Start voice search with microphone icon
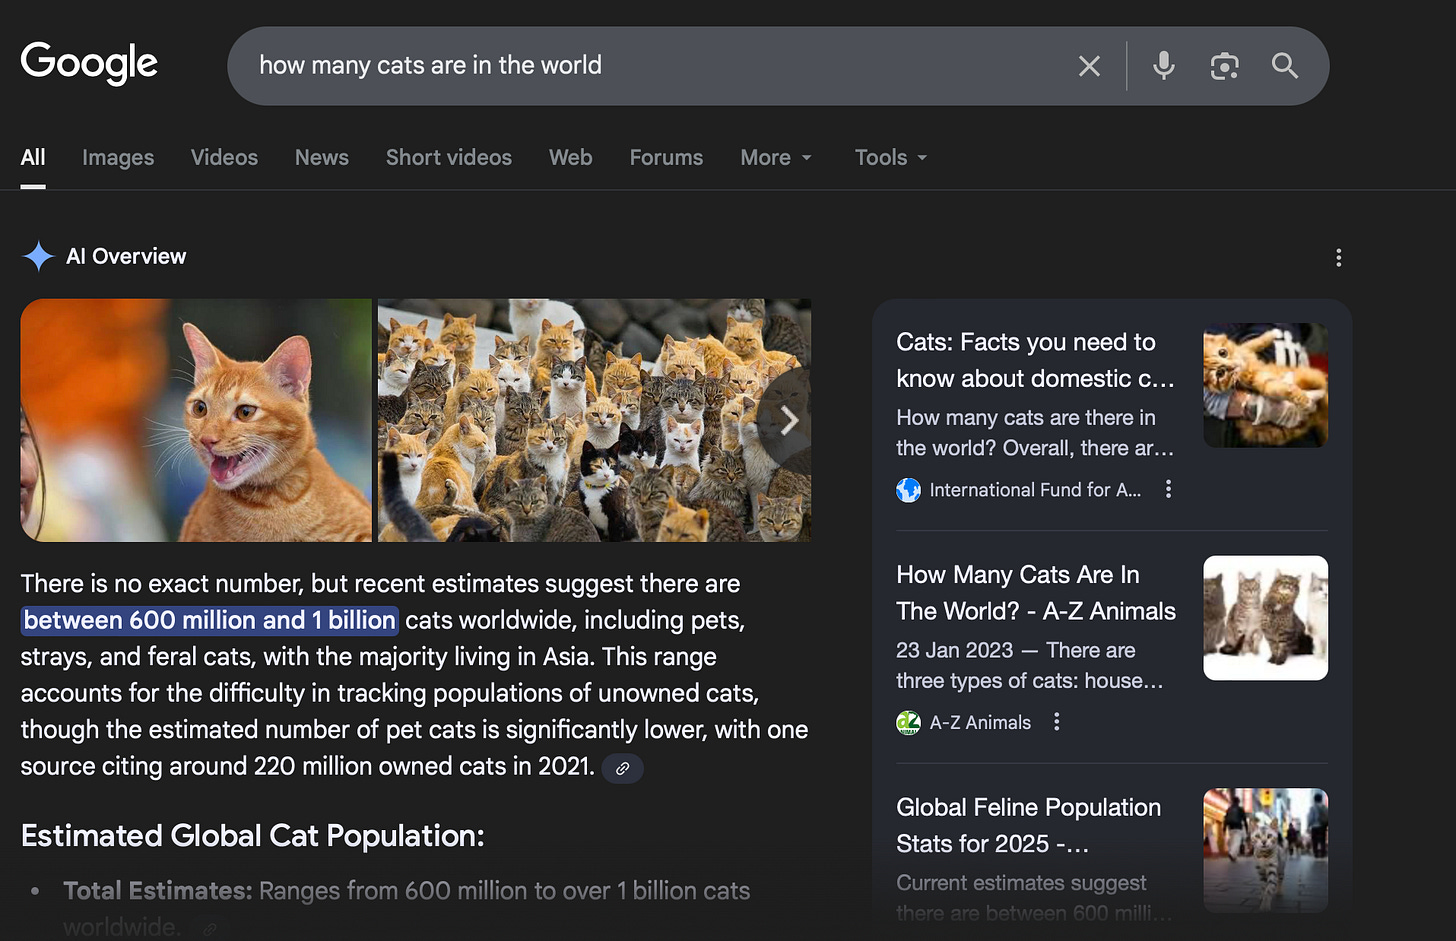 click(x=1163, y=66)
